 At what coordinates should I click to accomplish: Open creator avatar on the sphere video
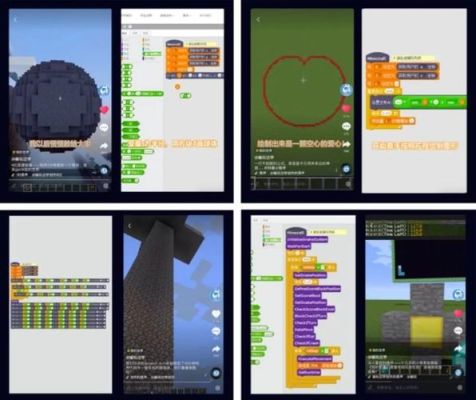tap(104, 90)
